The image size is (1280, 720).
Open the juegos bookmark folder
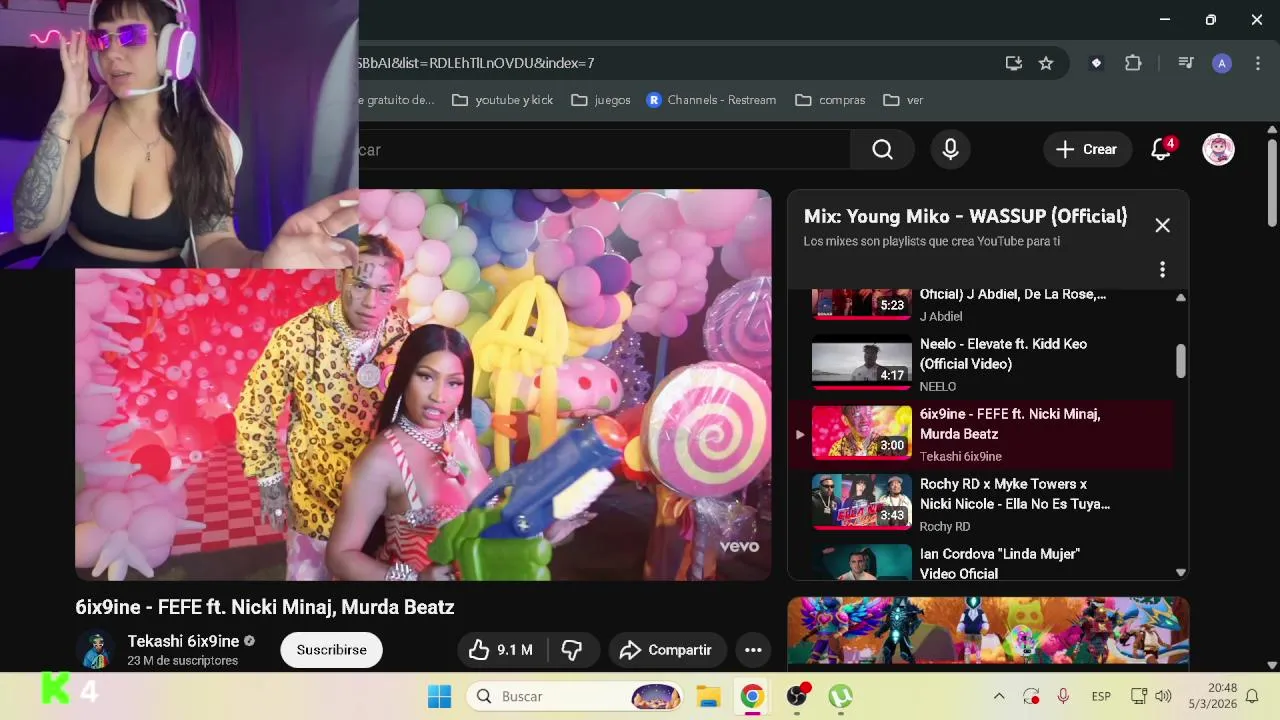coord(601,100)
